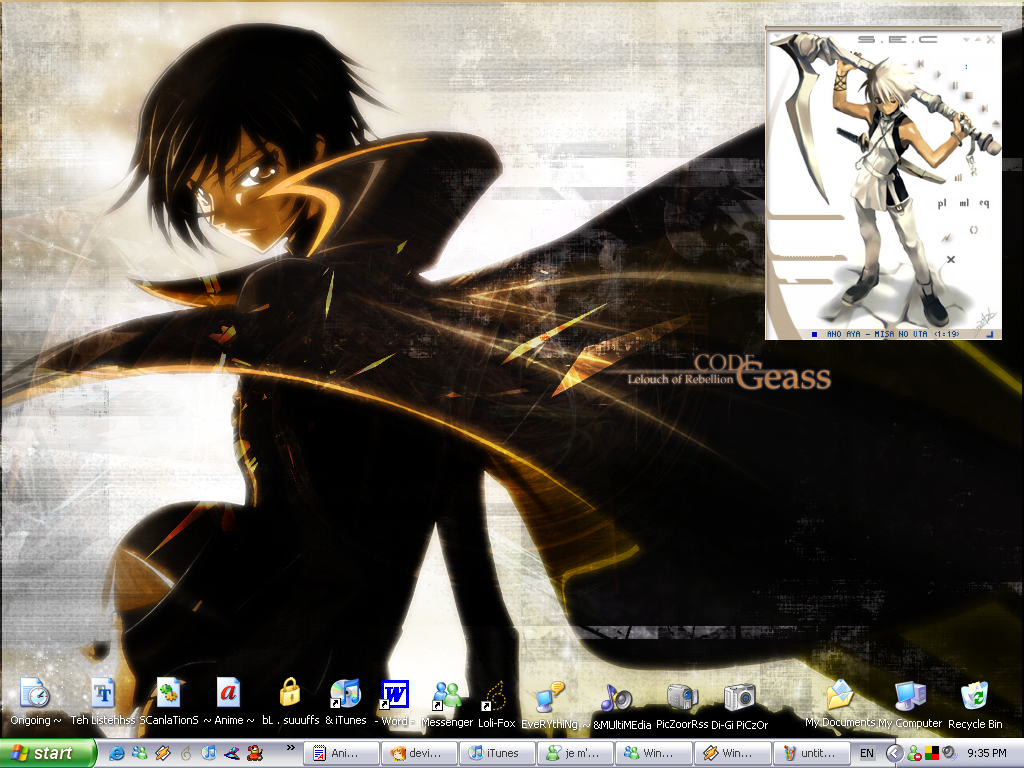This screenshot has width=1024, height=768.
Task: Click lightning bolt icon in S.E.C player
Action: (946, 238)
